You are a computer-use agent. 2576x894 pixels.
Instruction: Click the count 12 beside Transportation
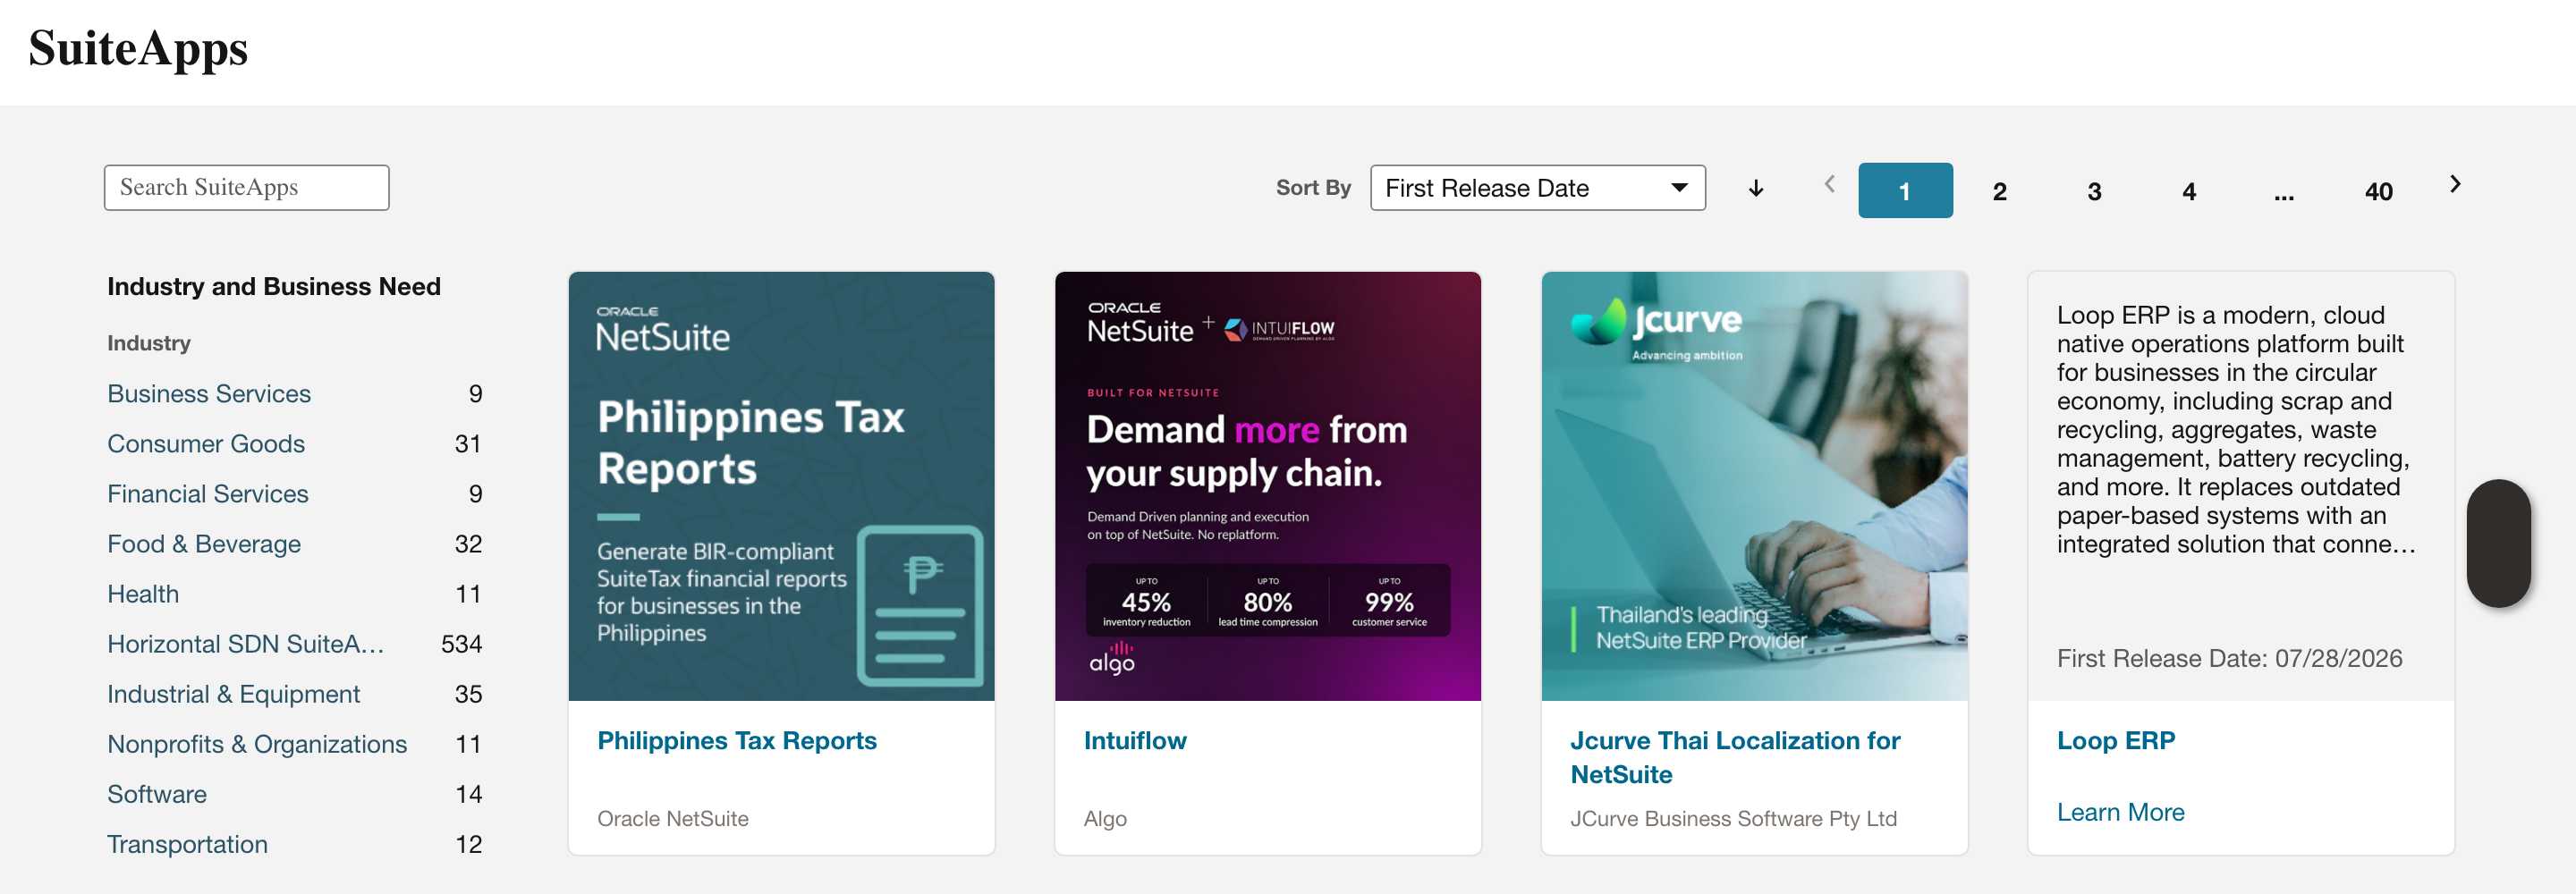[x=468, y=844]
